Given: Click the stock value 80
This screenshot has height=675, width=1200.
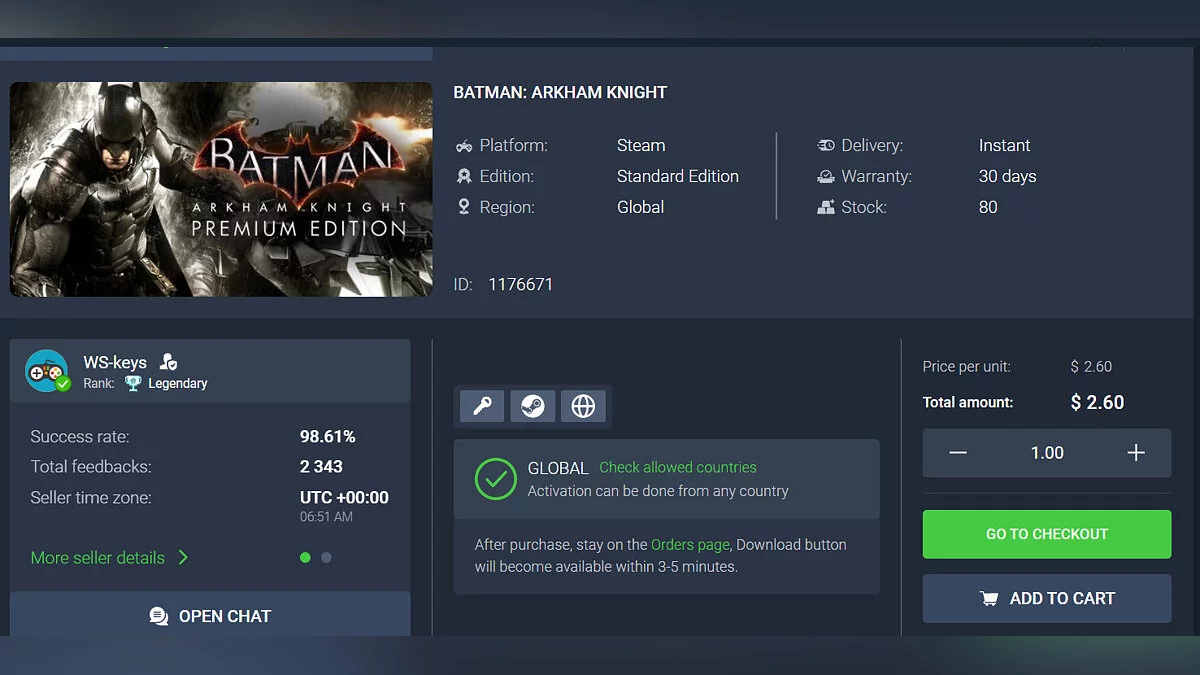Looking at the screenshot, I should [988, 207].
